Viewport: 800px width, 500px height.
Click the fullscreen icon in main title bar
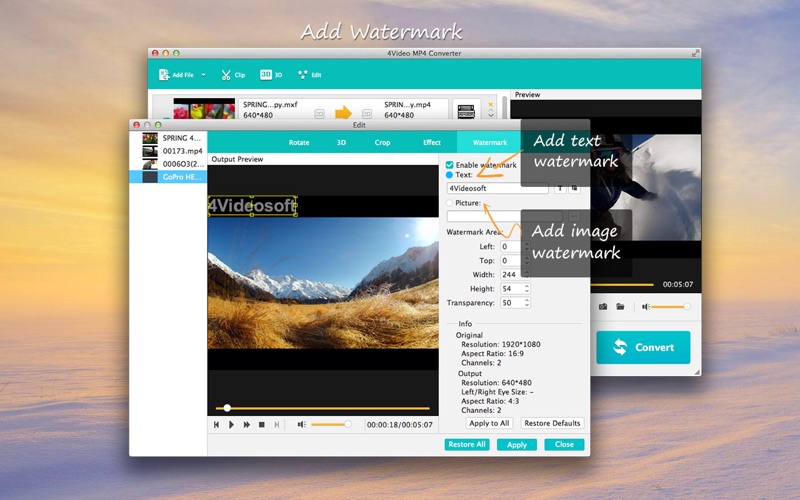tap(695, 53)
